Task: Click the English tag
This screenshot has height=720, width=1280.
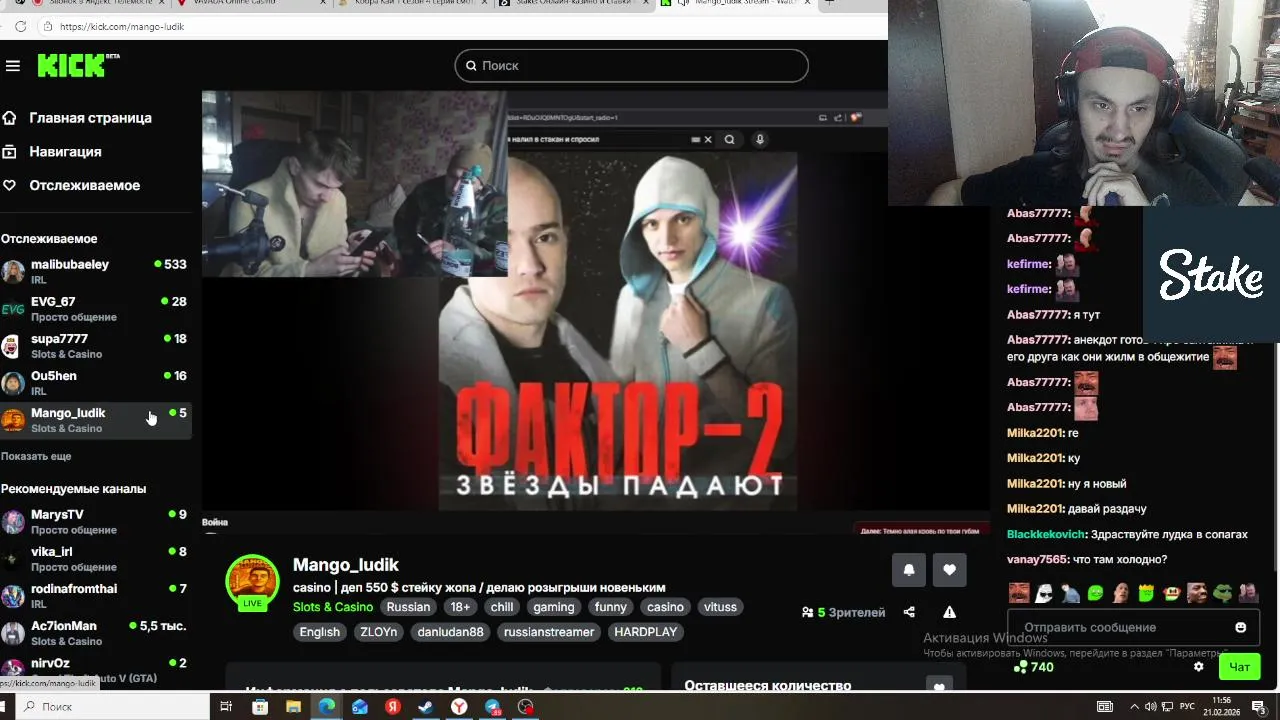Action: (320, 632)
